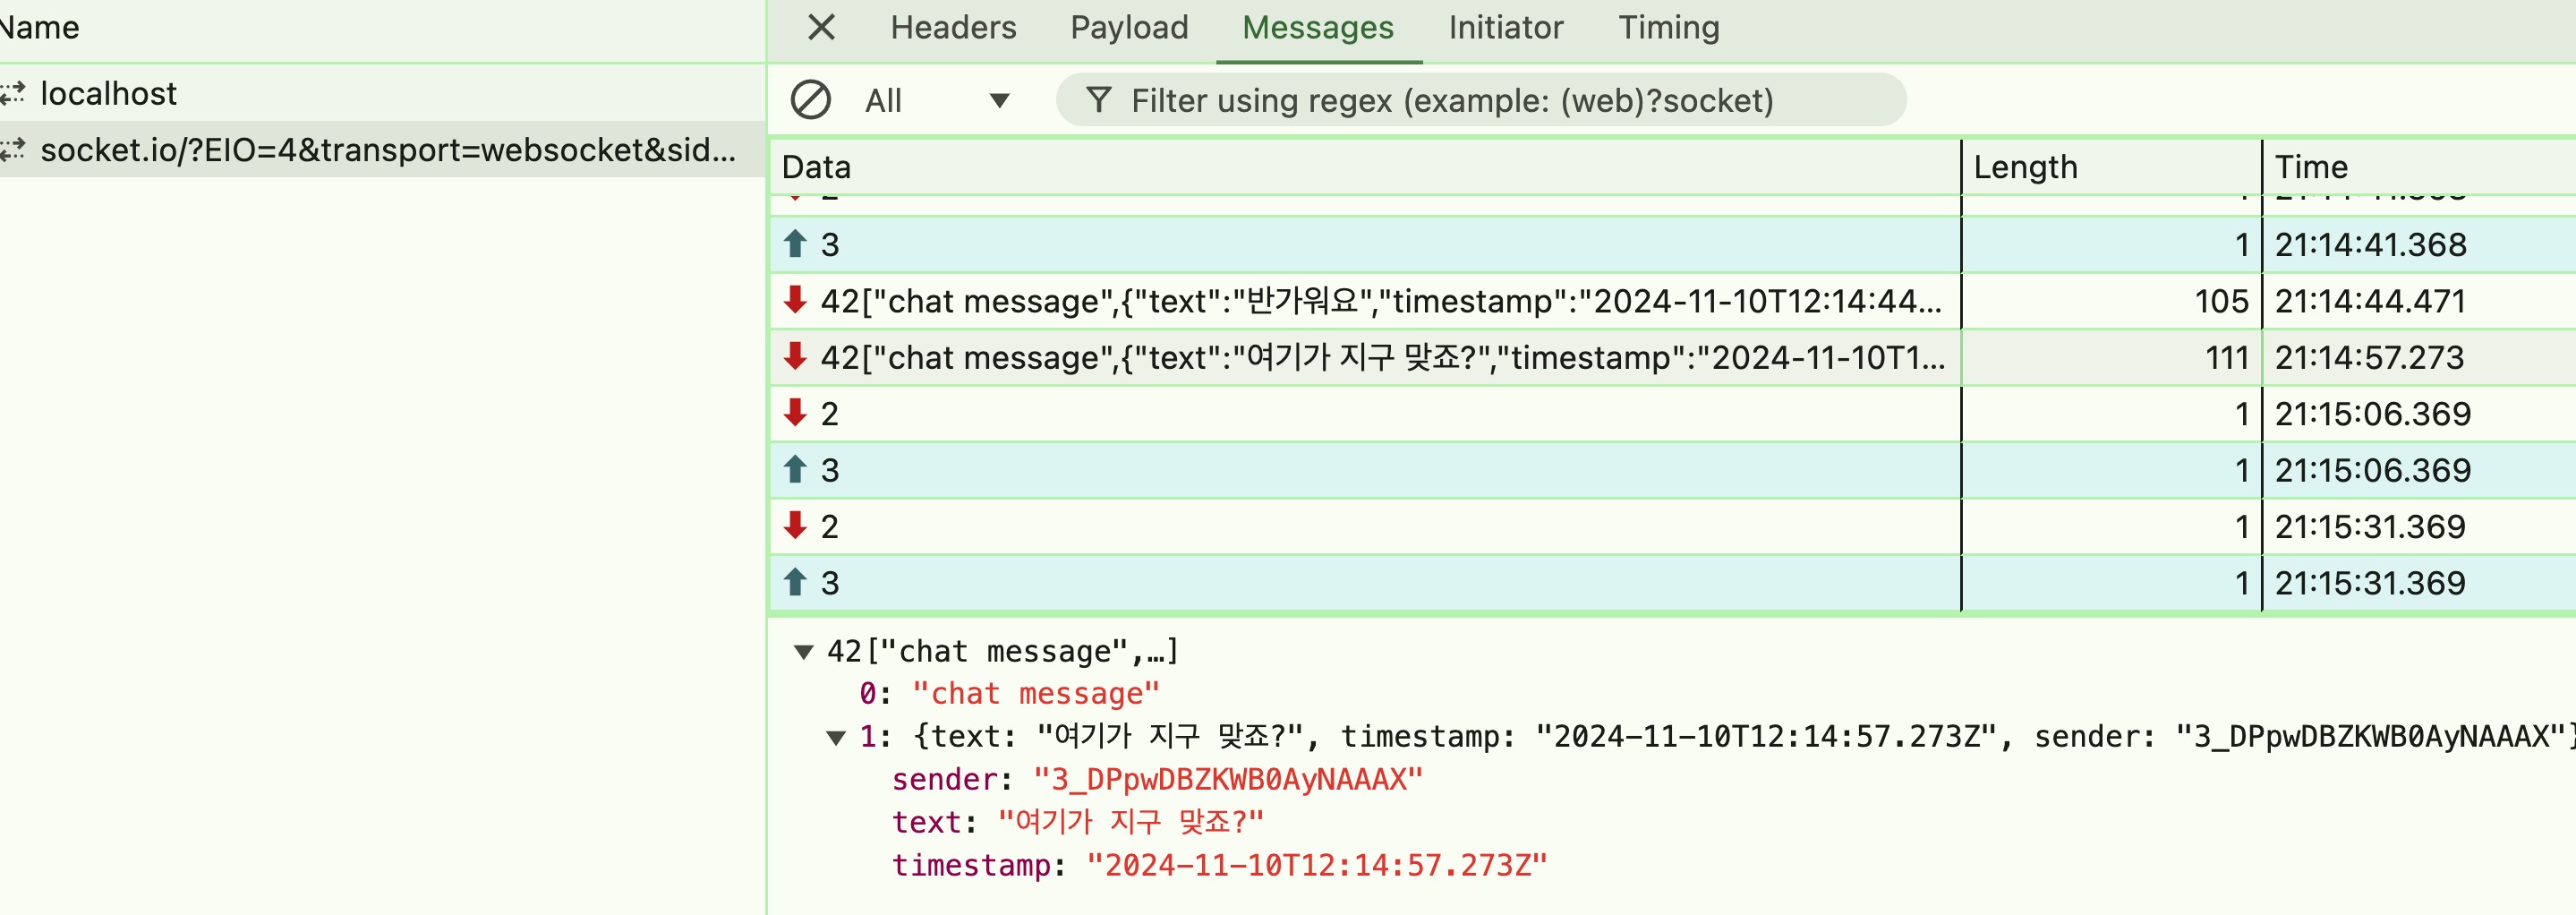Click red received arrow at 21:15:31.369
Image resolution: width=2576 pixels, height=915 pixels.
click(x=795, y=526)
